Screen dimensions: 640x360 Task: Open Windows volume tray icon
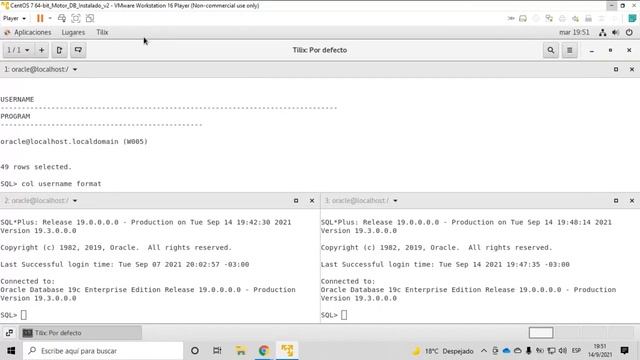coord(562,351)
